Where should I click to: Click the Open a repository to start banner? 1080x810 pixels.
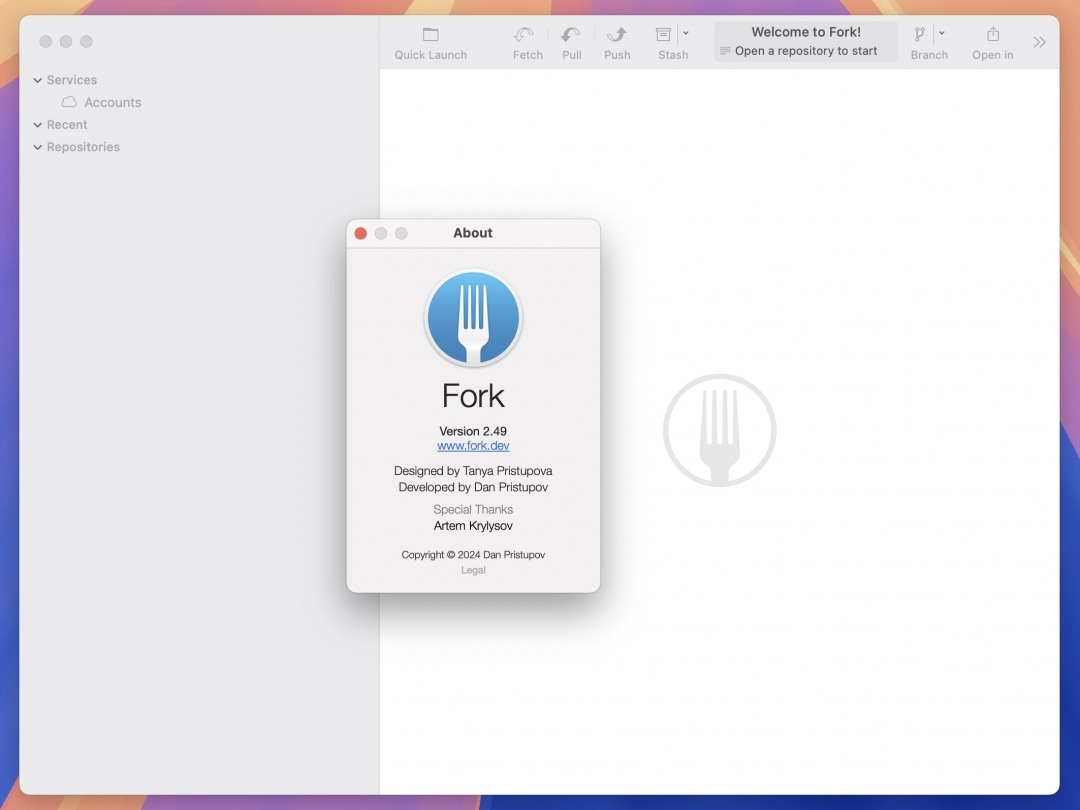805,50
